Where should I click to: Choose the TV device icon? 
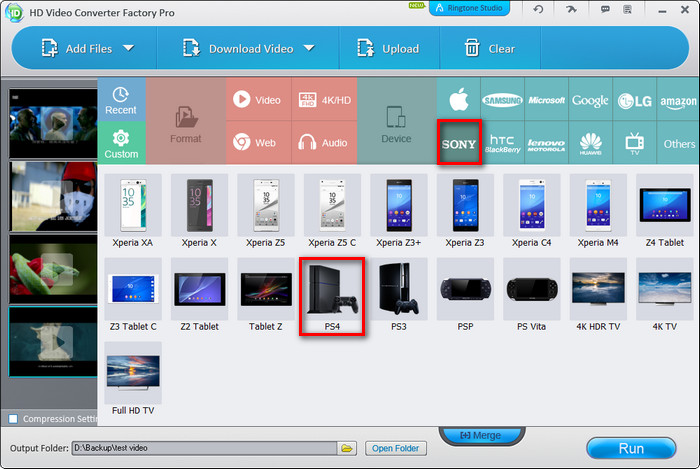pos(634,143)
